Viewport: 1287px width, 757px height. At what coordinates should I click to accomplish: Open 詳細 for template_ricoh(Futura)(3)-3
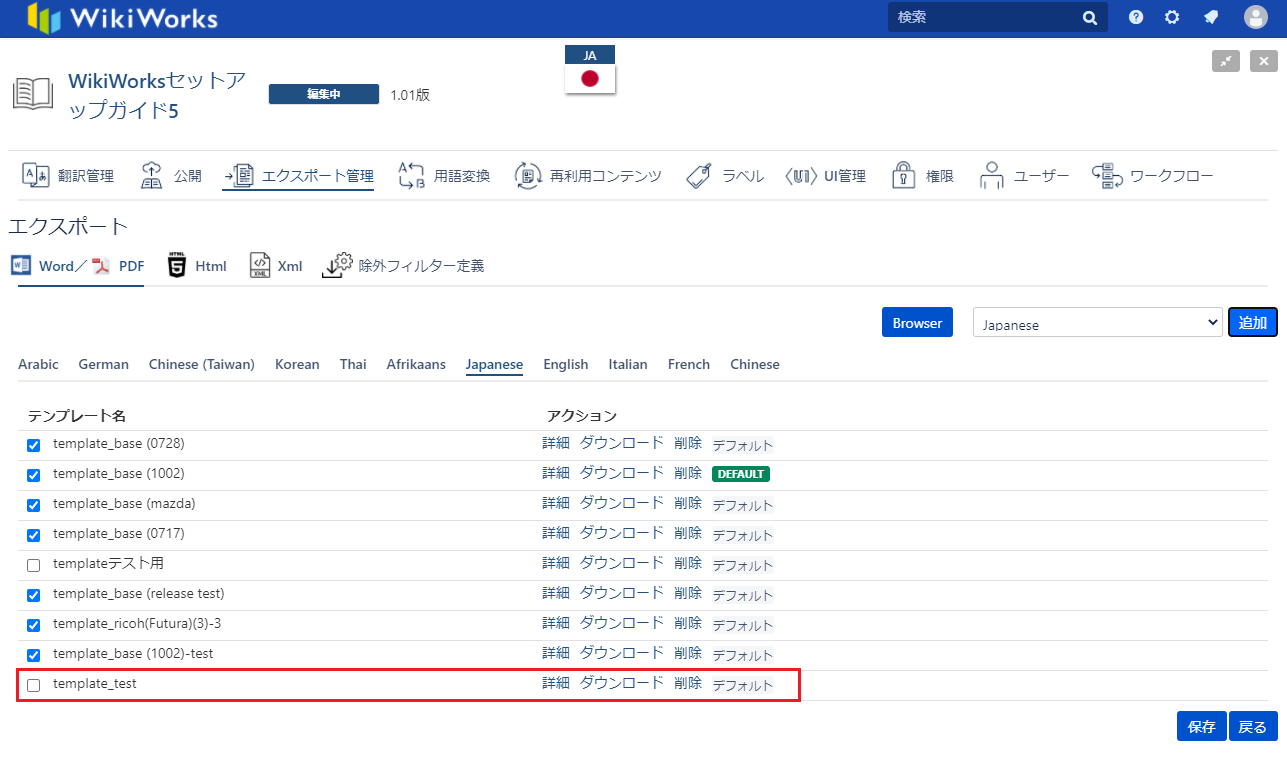pyautogui.click(x=556, y=623)
